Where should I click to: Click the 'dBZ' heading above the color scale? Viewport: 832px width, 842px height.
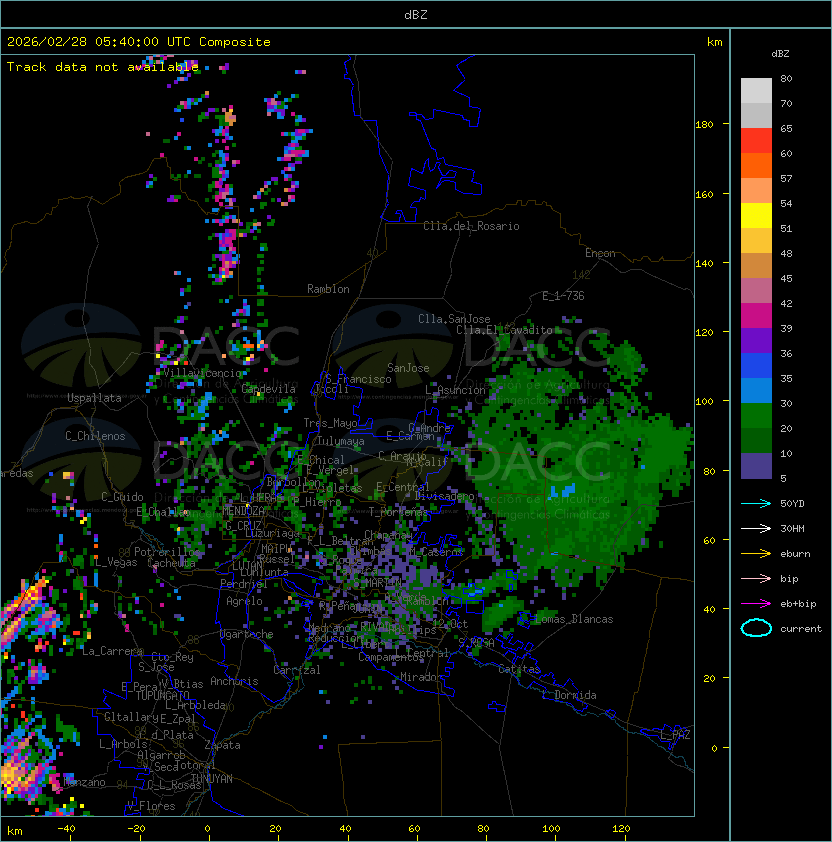click(x=780, y=54)
